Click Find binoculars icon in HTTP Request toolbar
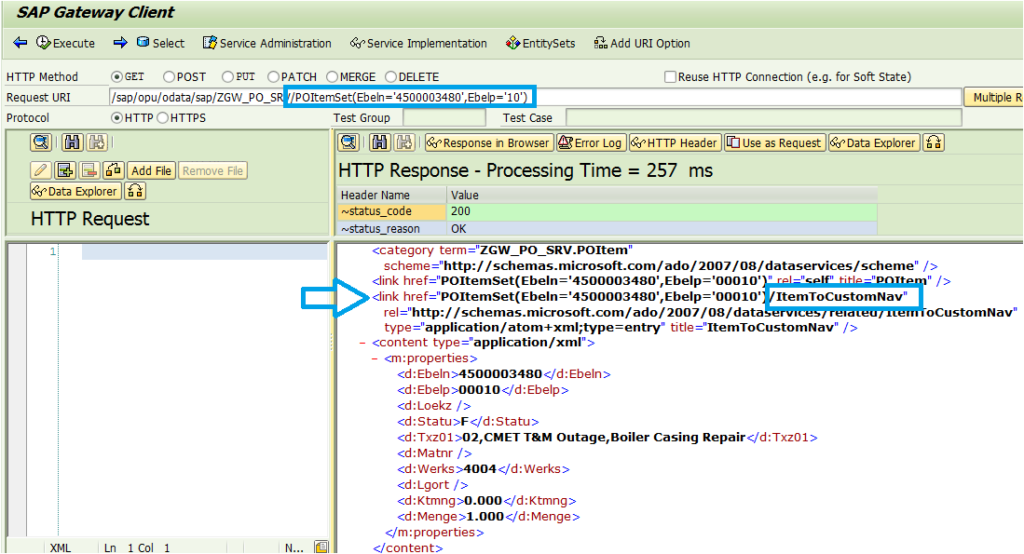The height and width of the screenshot is (554, 1024). 72,142
